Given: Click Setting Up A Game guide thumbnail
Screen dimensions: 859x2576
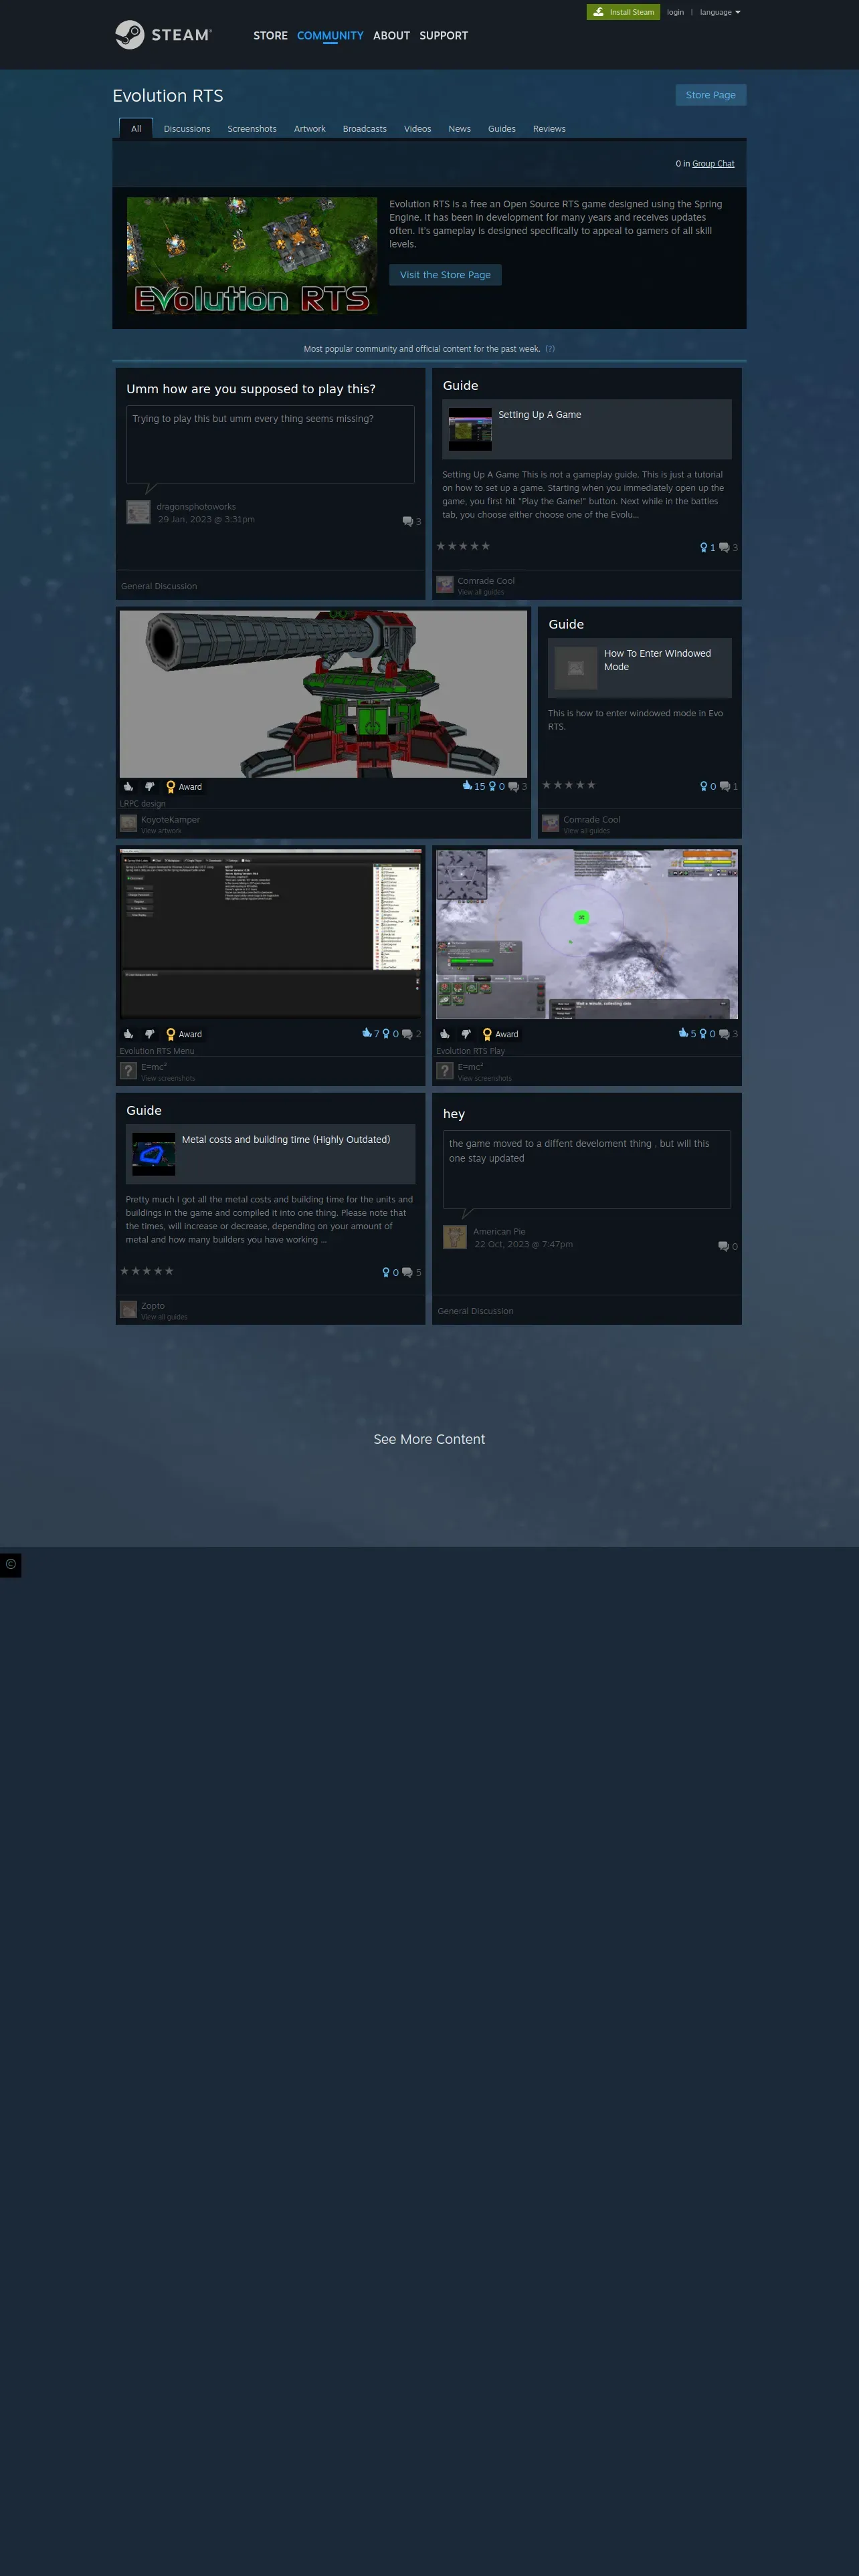Looking at the screenshot, I should click(x=470, y=429).
